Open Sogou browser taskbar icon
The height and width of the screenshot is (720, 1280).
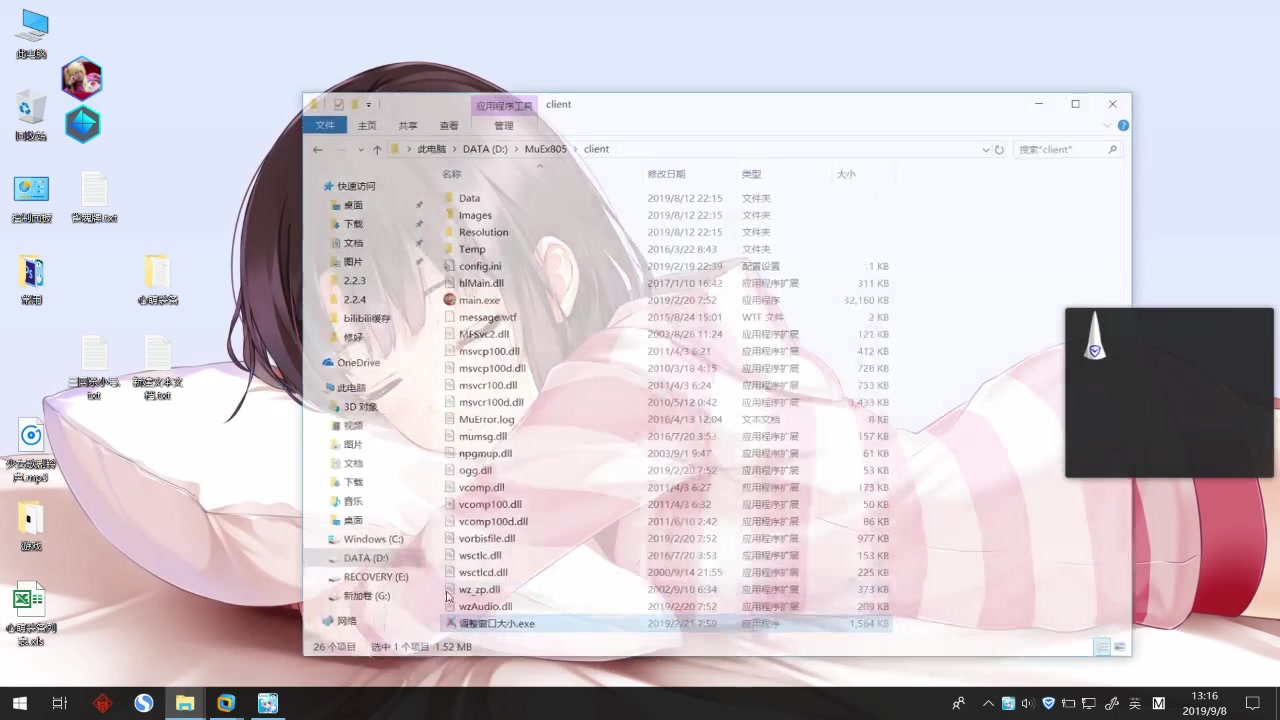click(x=144, y=703)
